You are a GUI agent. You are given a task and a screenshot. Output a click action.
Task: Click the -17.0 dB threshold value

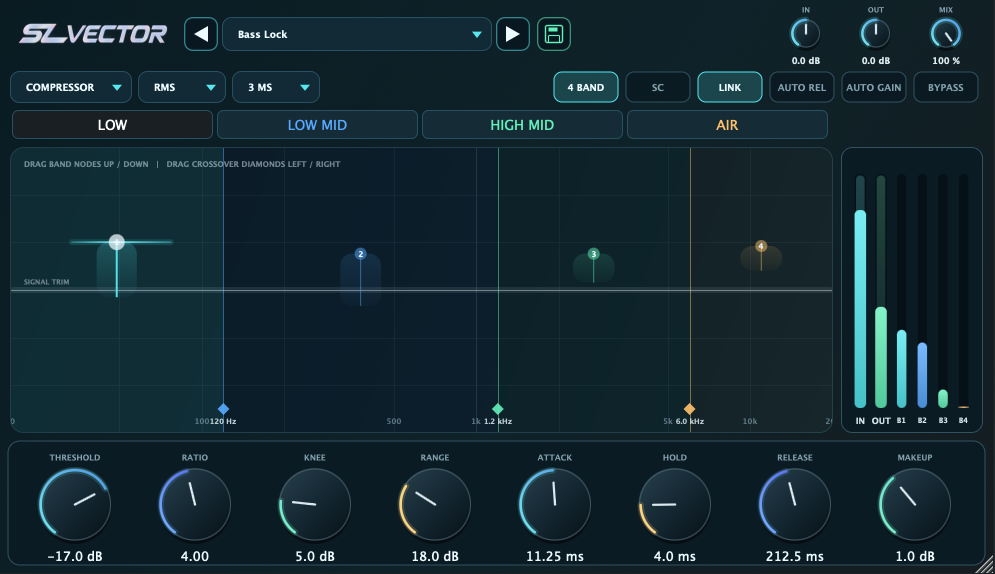click(x=75, y=556)
